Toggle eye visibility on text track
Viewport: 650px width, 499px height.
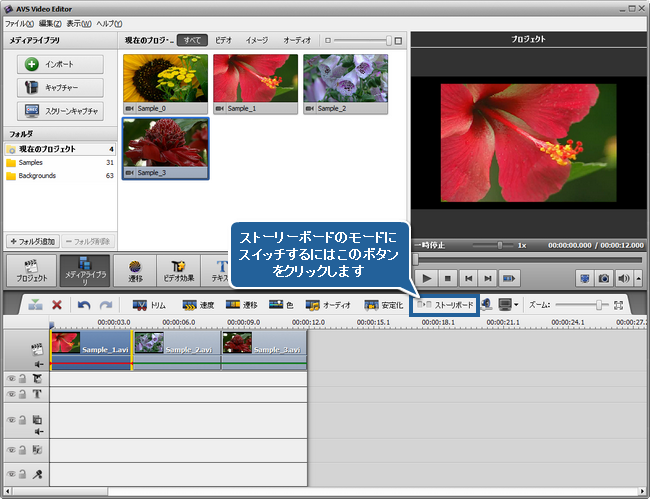tap(10, 394)
